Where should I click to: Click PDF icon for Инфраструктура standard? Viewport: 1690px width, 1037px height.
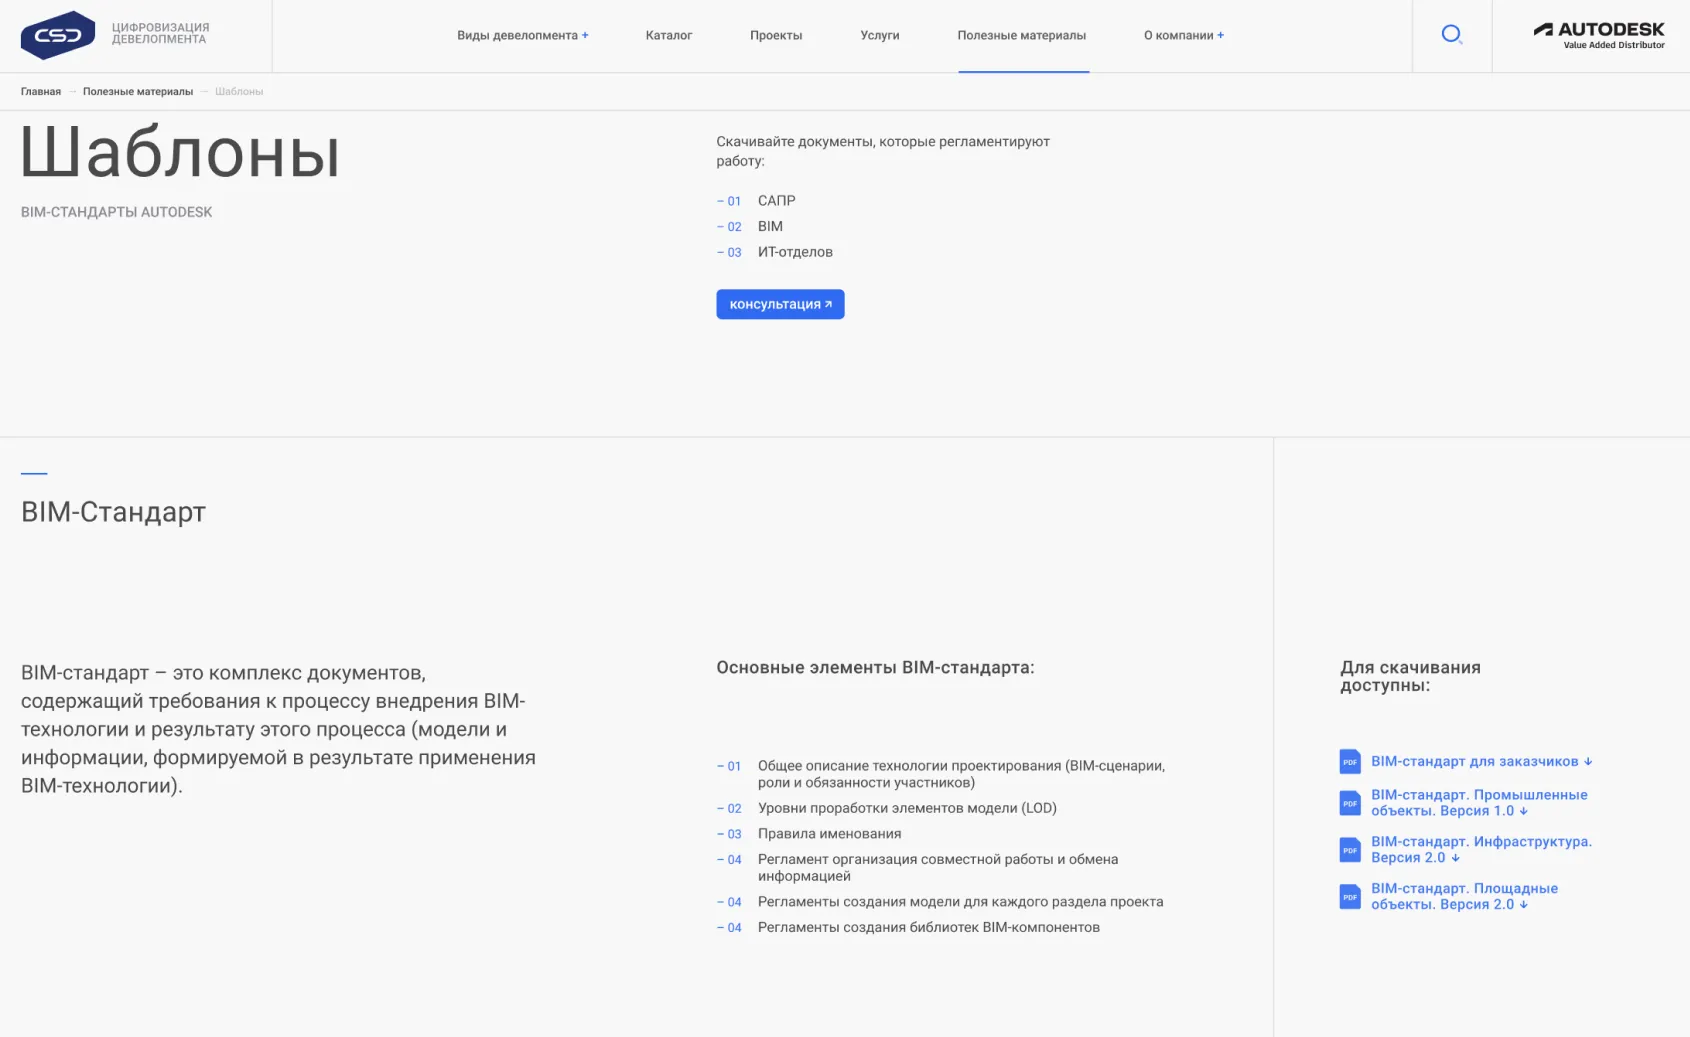1350,850
